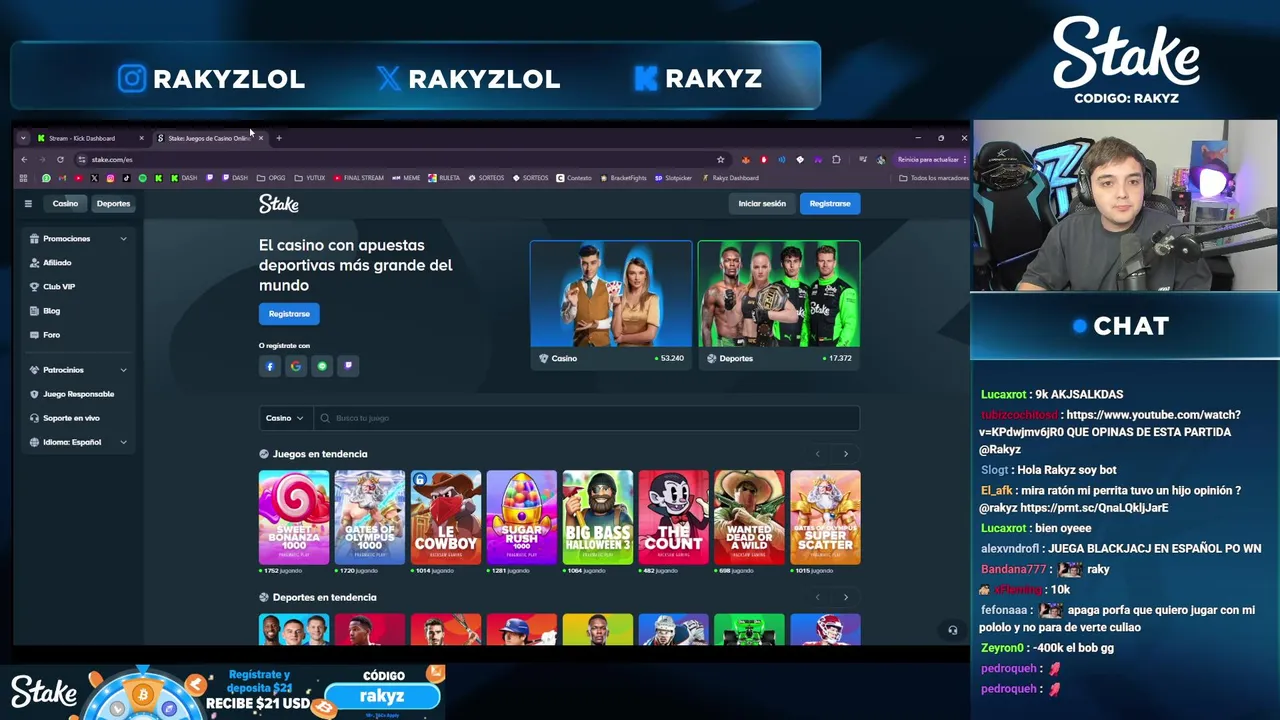Open the YUTUX bookmarks folder

(x=309, y=178)
